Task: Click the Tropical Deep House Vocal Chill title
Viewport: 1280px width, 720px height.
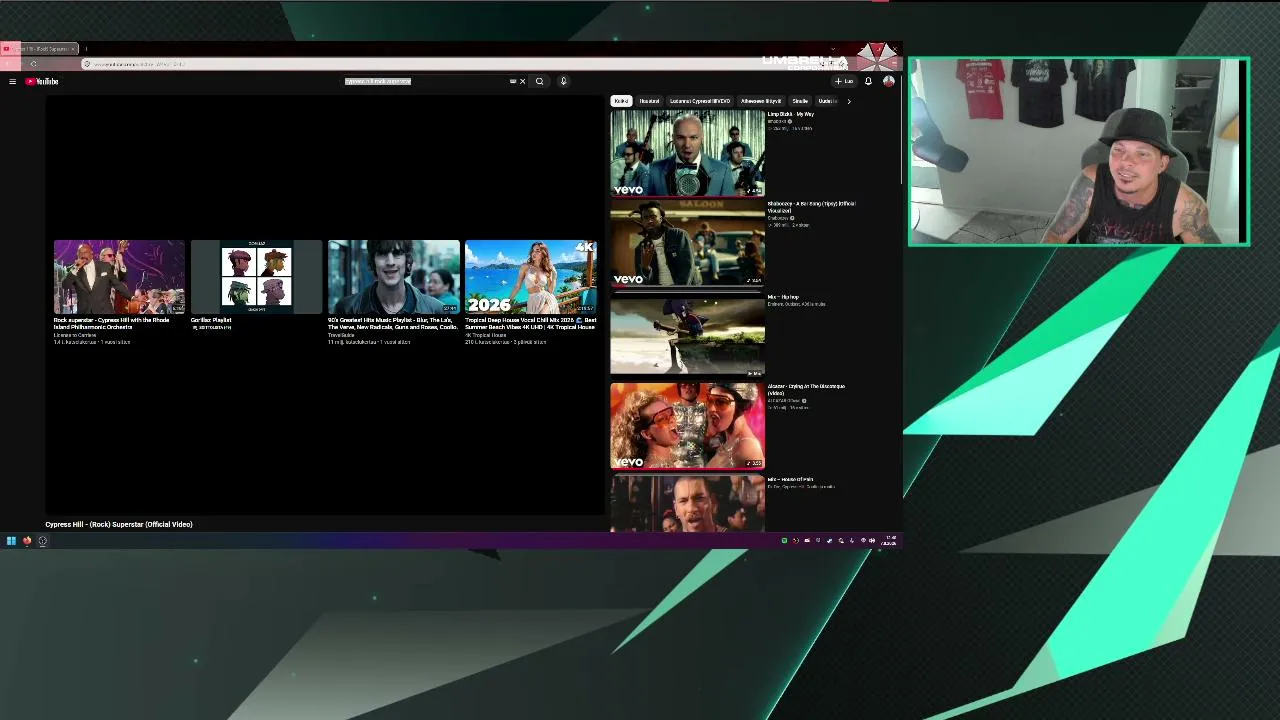Action: click(531, 323)
